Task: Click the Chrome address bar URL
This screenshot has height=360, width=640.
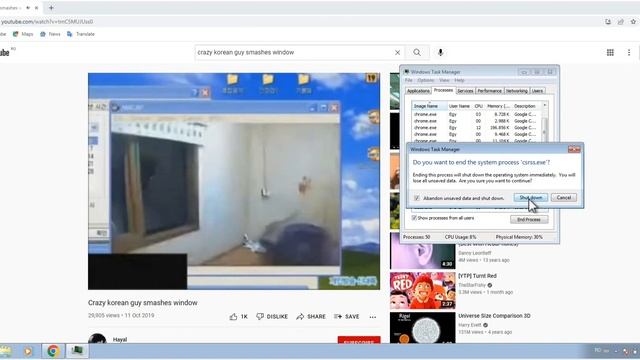Action: [47, 22]
